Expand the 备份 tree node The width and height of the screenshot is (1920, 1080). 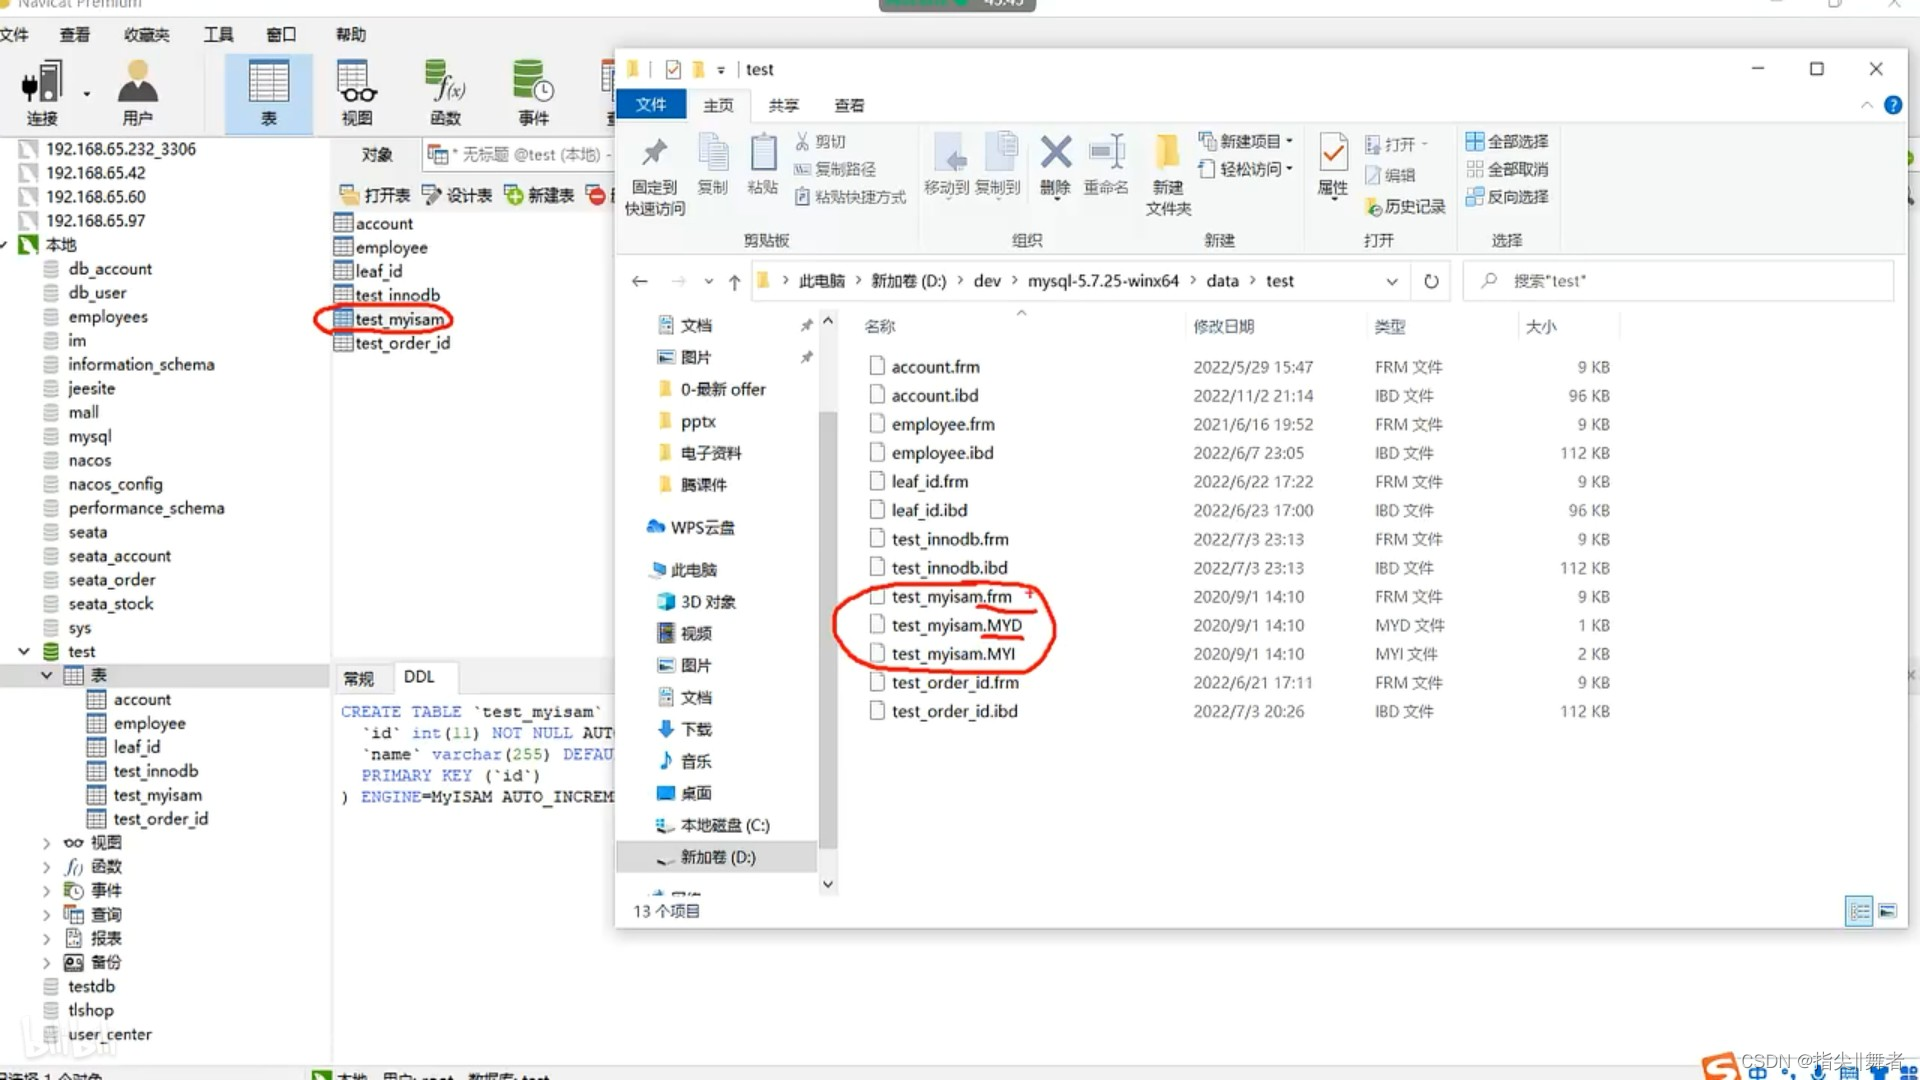click(x=45, y=961)
